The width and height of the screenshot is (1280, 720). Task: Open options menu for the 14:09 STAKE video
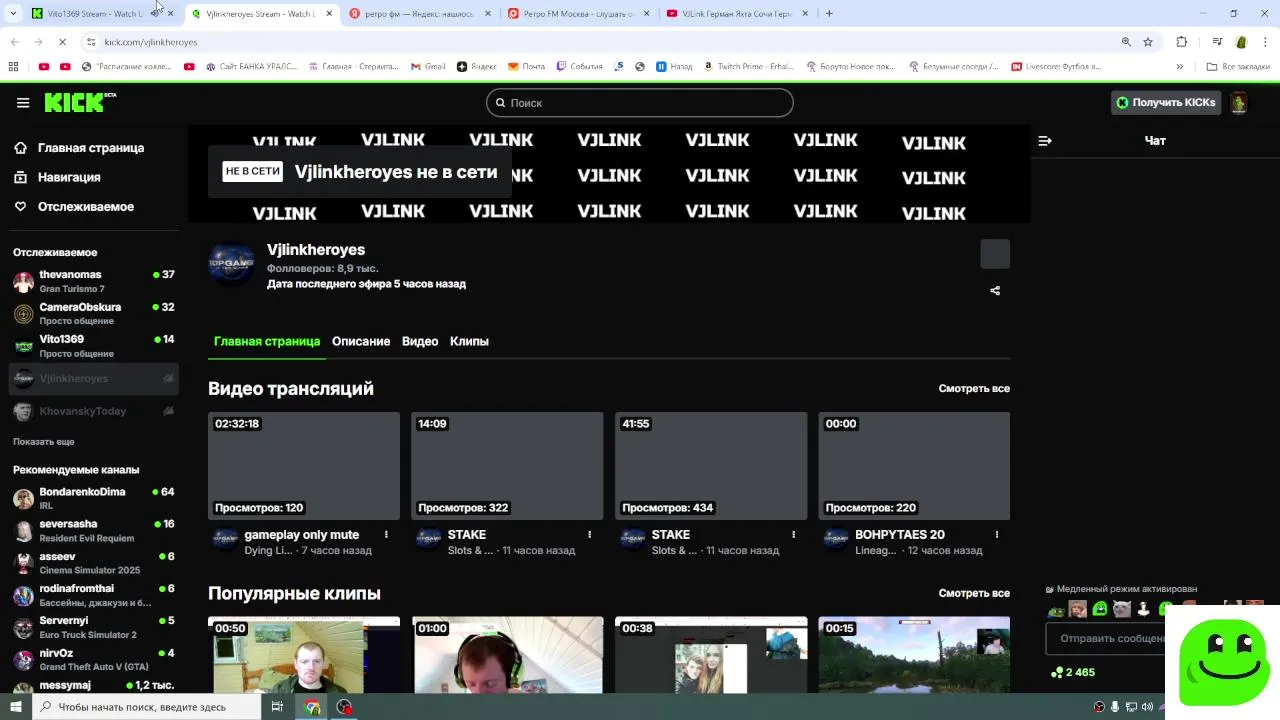coord(590,535)
